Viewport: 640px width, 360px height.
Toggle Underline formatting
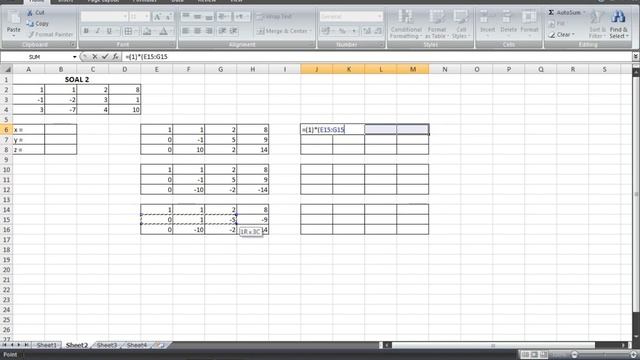(109, 31)
